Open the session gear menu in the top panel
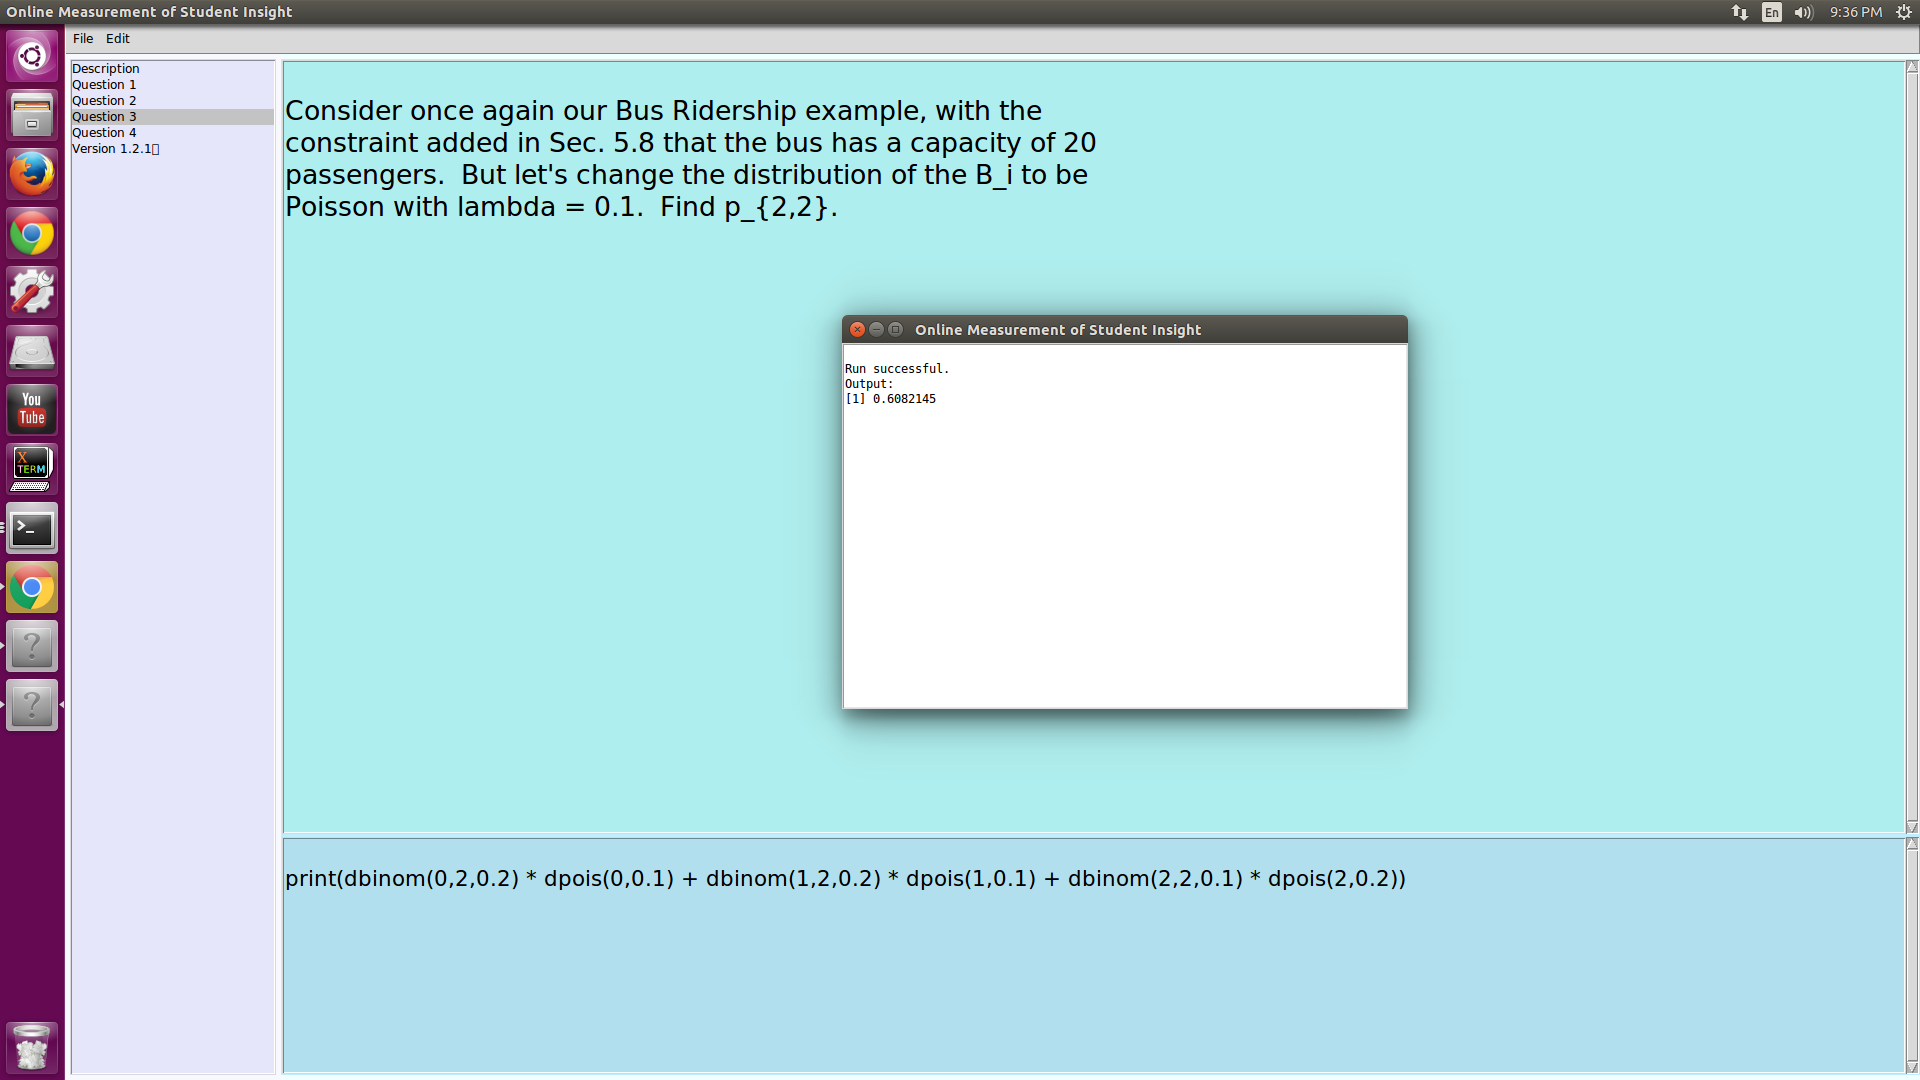This screenshot has height=1080, width=1920. coord(1904,12)
